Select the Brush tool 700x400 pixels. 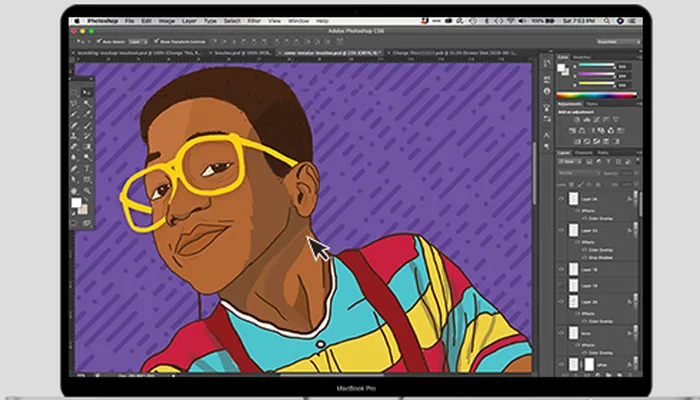point(87,125)
